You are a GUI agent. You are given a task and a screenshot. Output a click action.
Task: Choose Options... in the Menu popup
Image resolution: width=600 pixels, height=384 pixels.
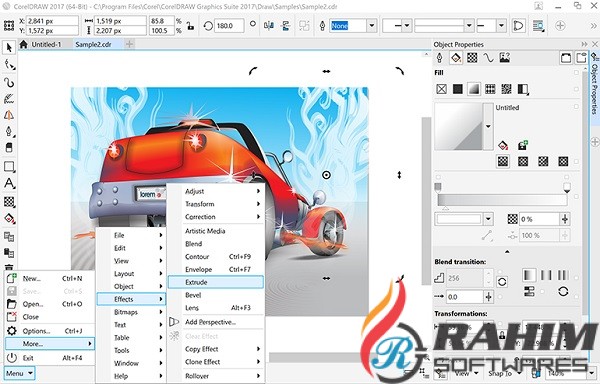click(x=49, y=331)
